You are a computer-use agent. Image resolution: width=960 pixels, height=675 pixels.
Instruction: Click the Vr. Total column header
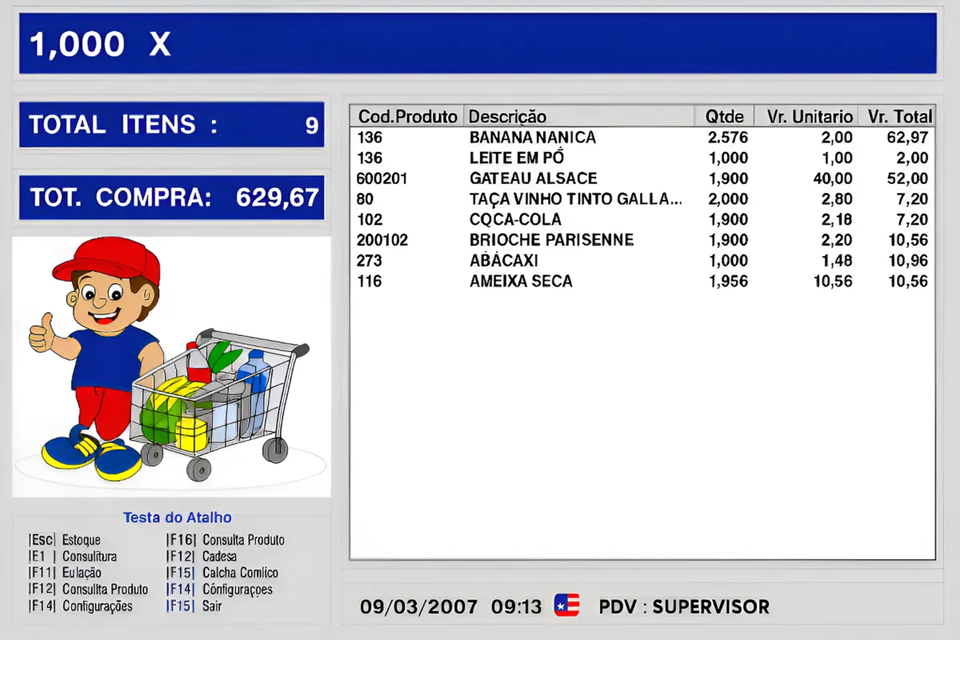click(897, 116)
